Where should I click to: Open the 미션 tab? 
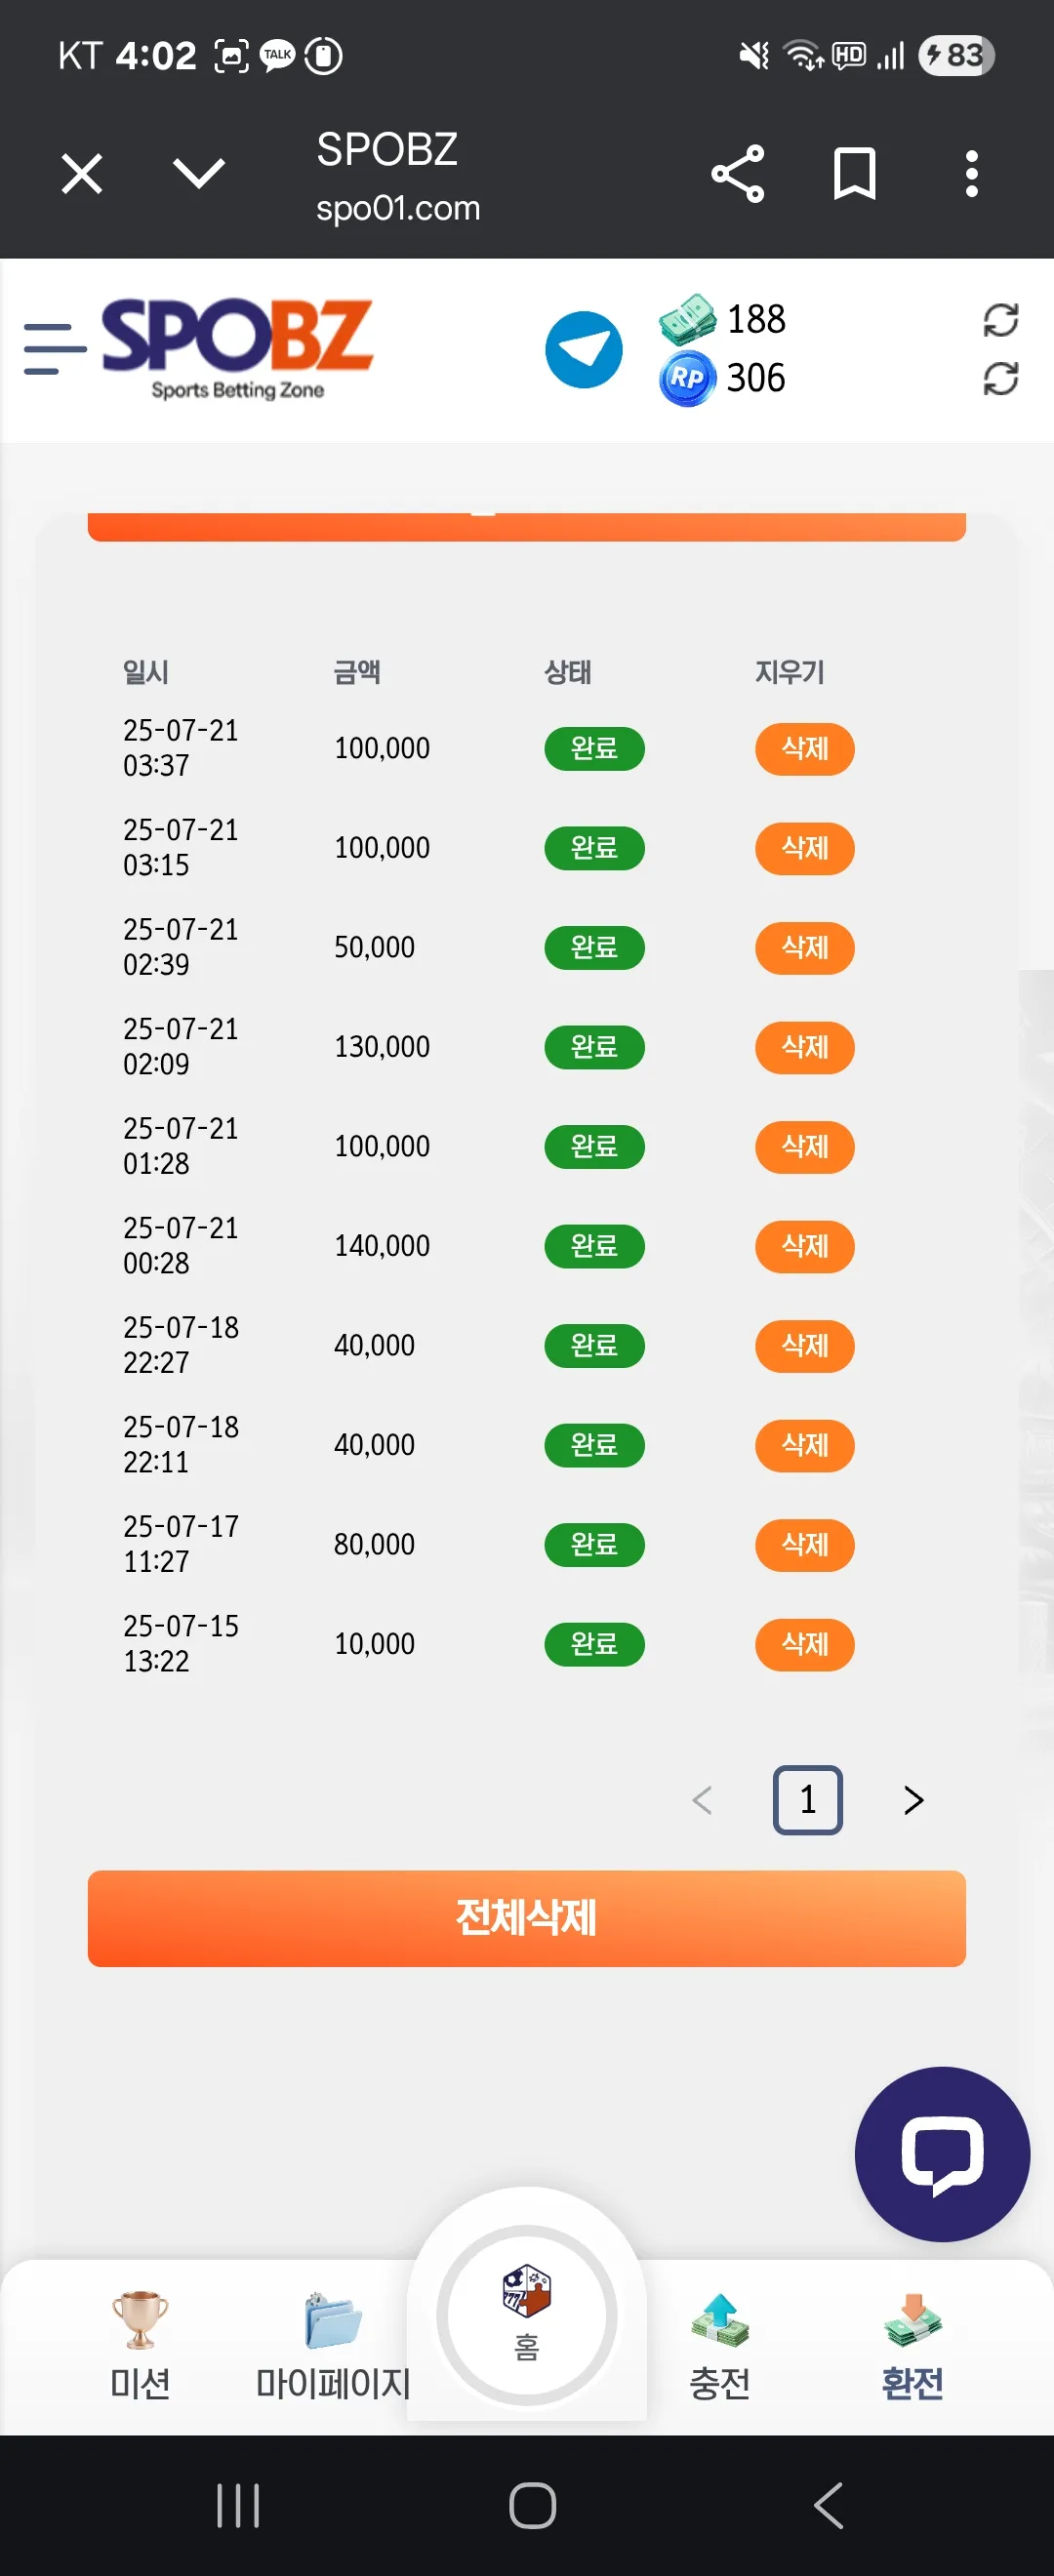(x=140, y=2345)
